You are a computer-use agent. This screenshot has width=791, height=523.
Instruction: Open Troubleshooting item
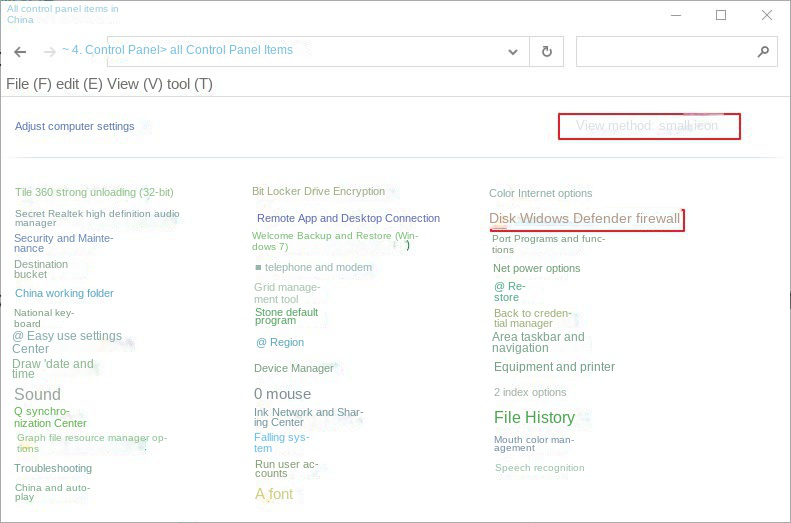(53, 468)
